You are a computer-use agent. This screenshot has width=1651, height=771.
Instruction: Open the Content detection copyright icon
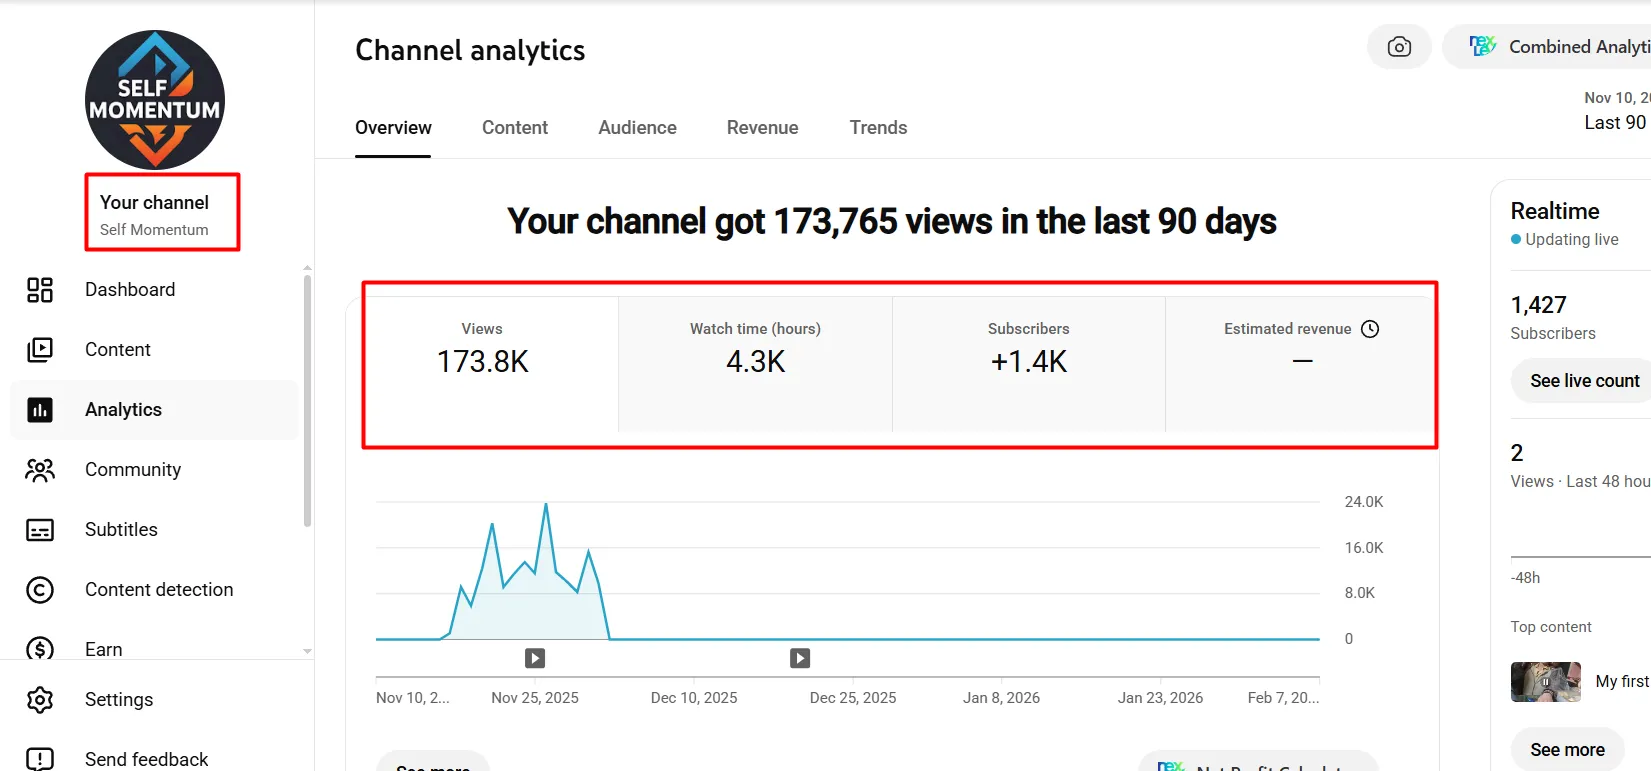[x=40, y=590]
